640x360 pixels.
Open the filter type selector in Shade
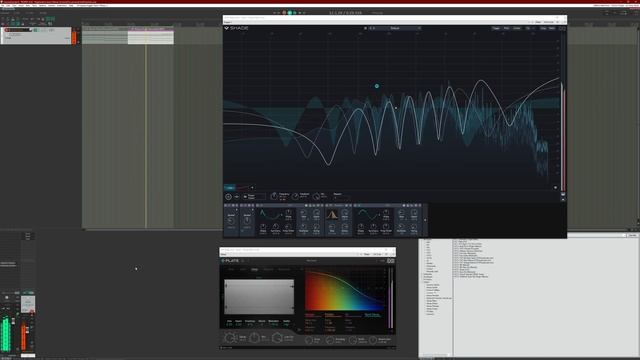(254, 197)
